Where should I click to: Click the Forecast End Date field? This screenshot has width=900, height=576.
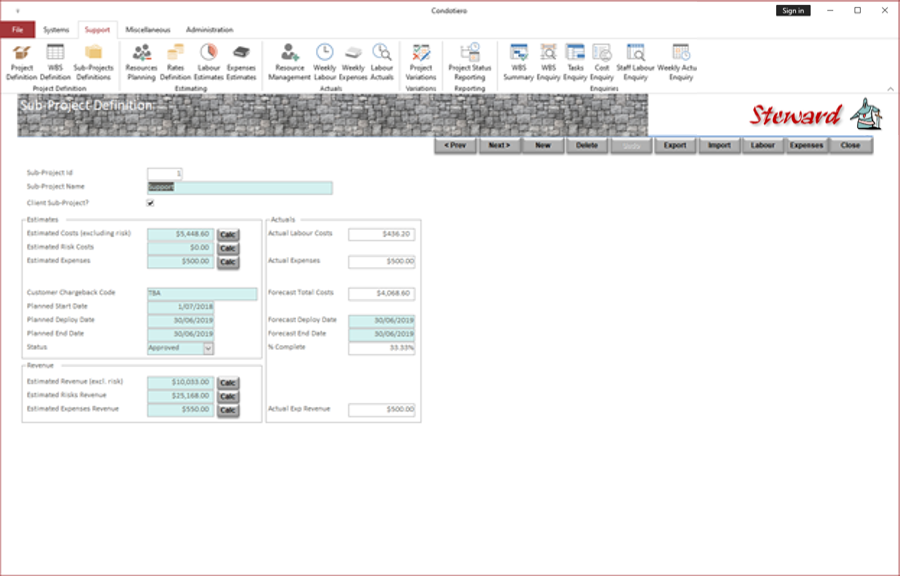[382, 334]
